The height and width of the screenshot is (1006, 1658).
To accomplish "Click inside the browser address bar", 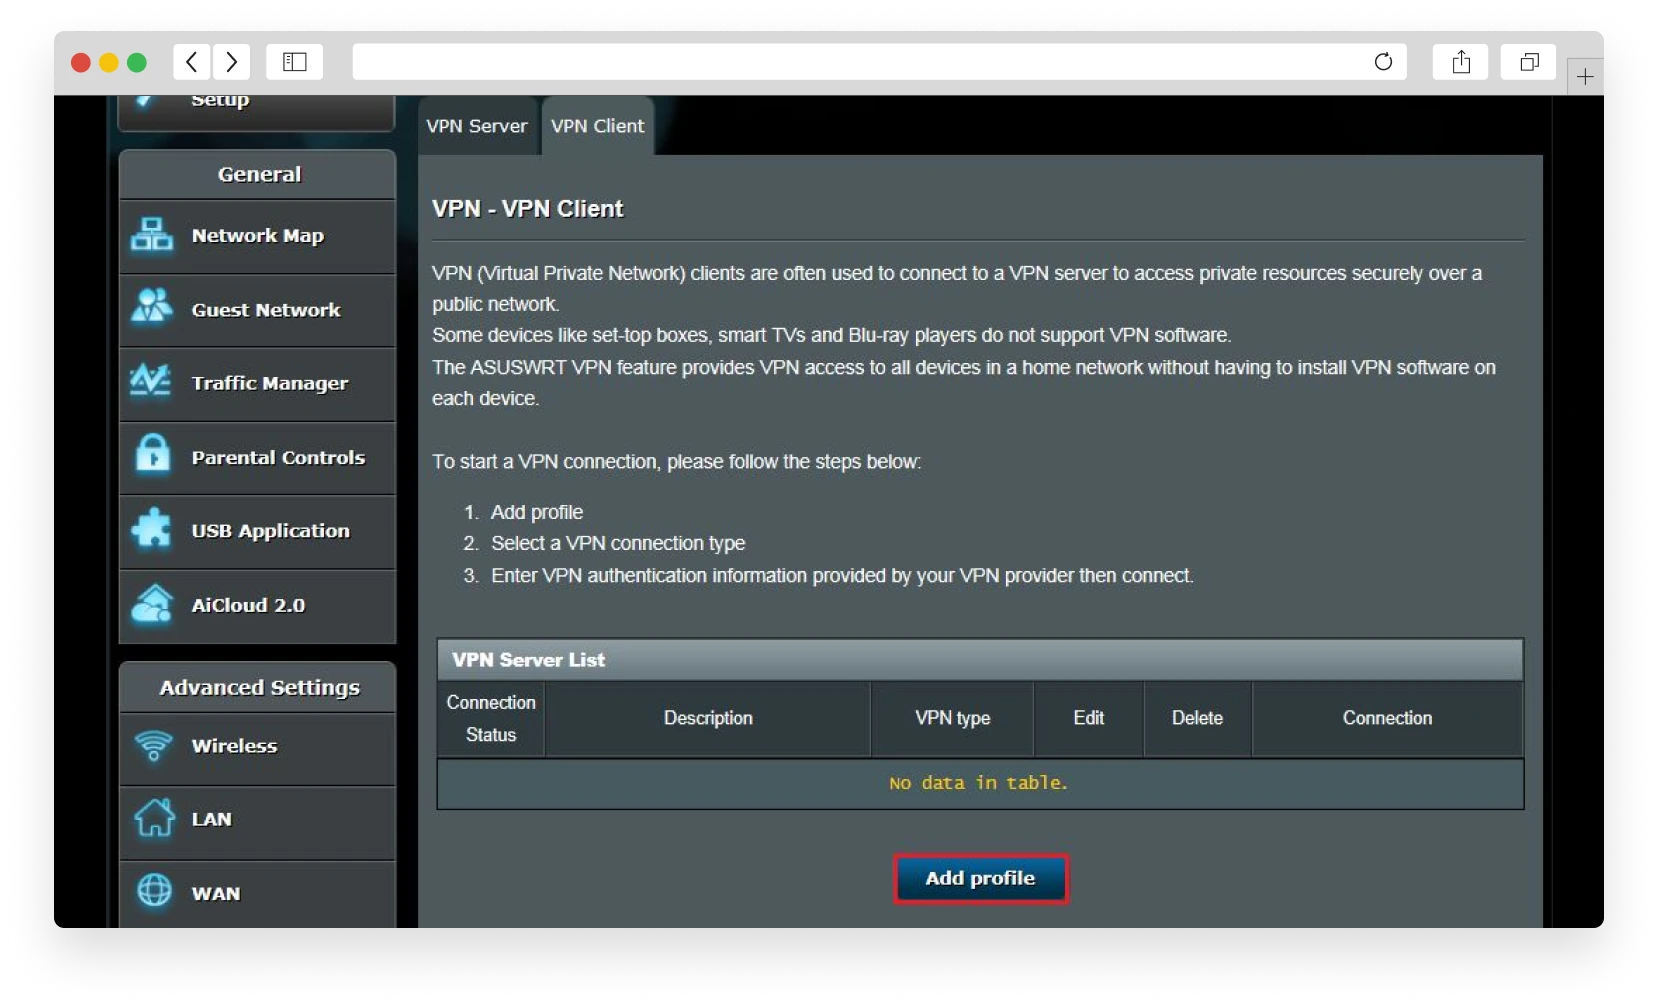I will 870,62.
